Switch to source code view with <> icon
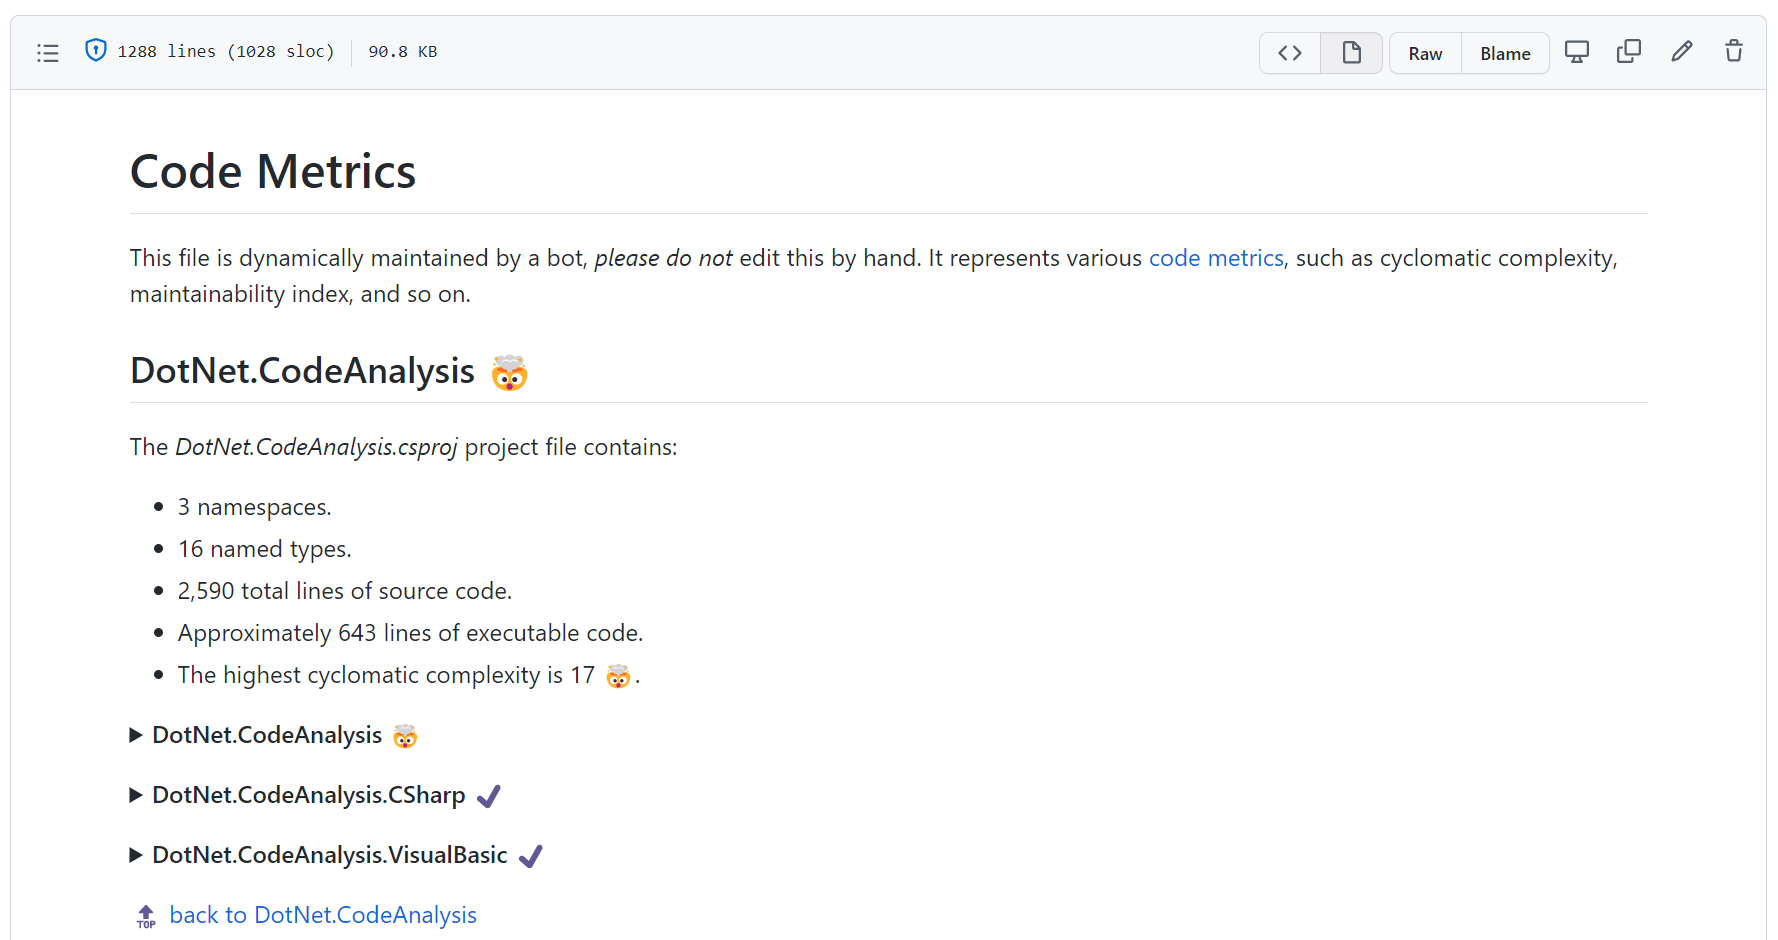The height and width of the screenshot is (940, 1778). tap(1289, 52)
